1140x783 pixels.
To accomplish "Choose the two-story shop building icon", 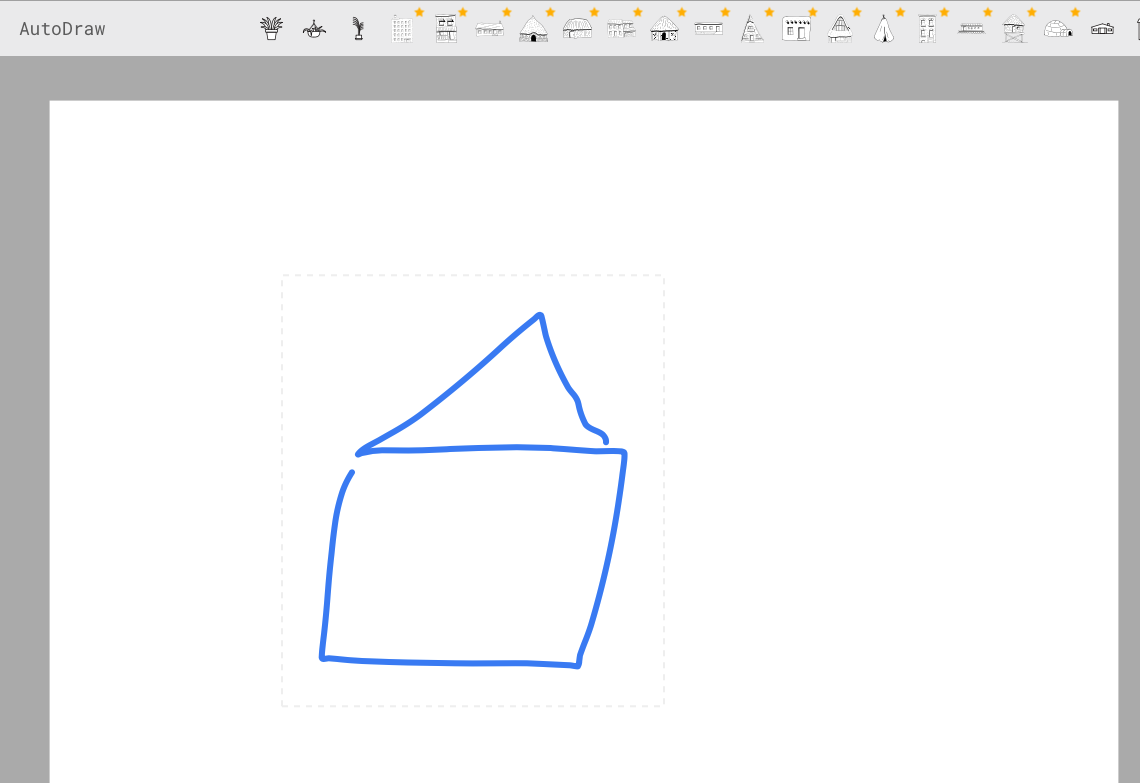I will click(446, 28).
